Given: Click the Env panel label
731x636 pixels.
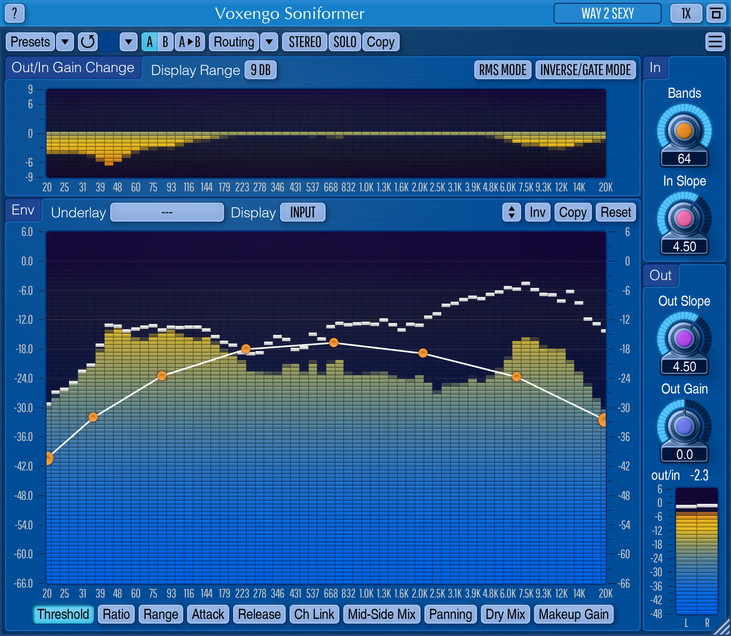Looking at the screenshot, I should (23, 210).
